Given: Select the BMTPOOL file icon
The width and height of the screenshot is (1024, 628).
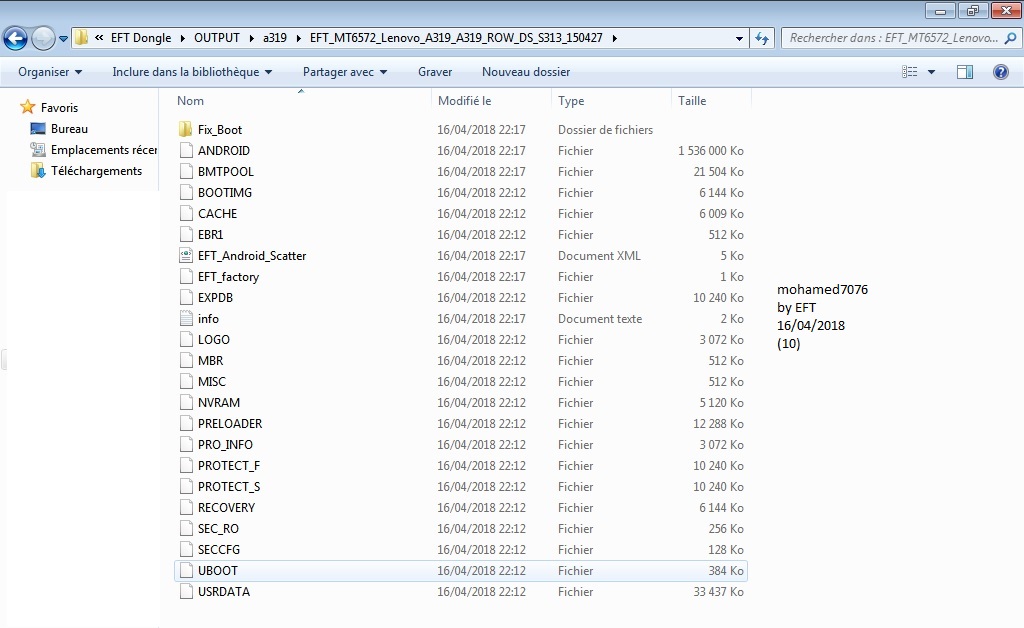Looking at the screenshot, I should coord(186,171).
